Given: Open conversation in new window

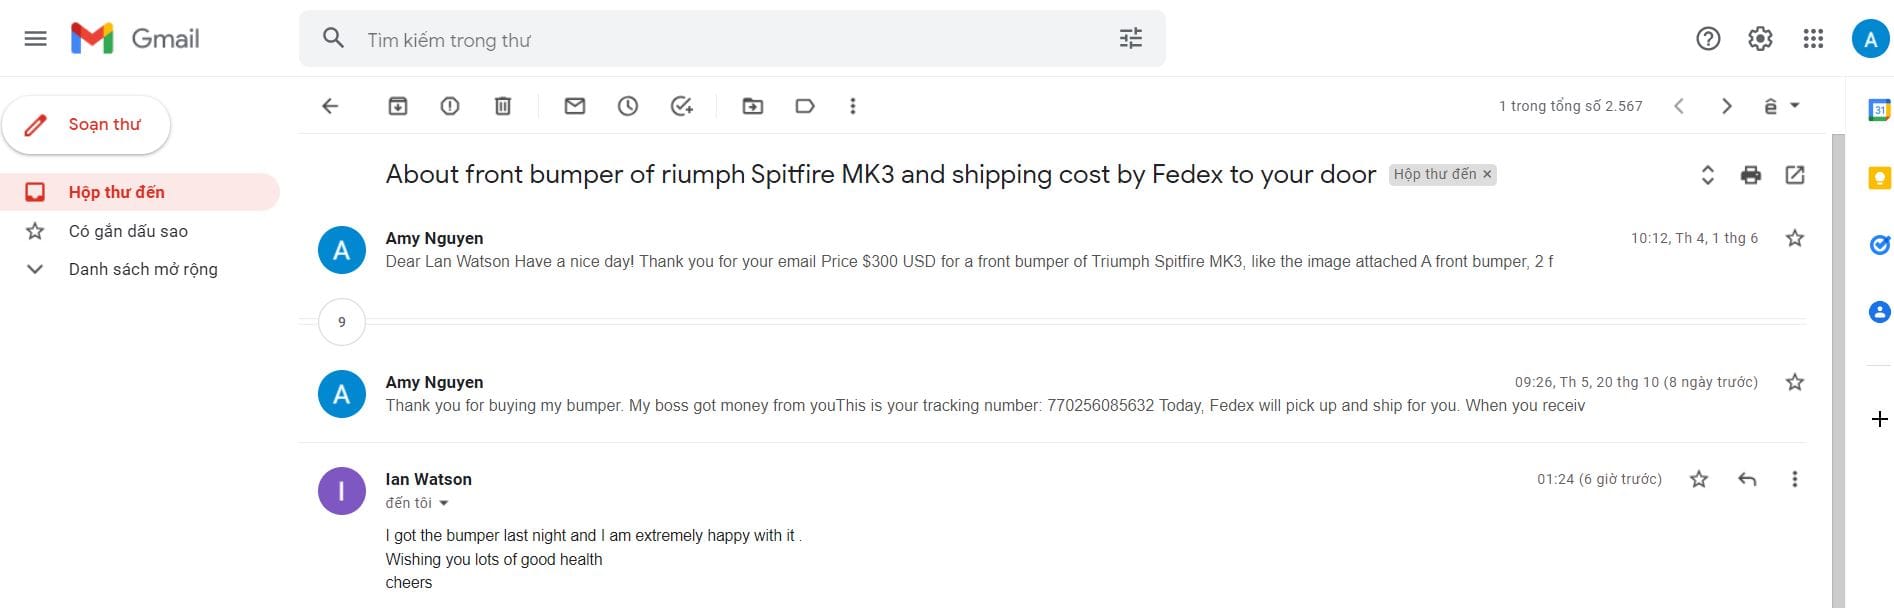Looking at the screenshot, I should pyautogui.click(x=1795, y=175).
